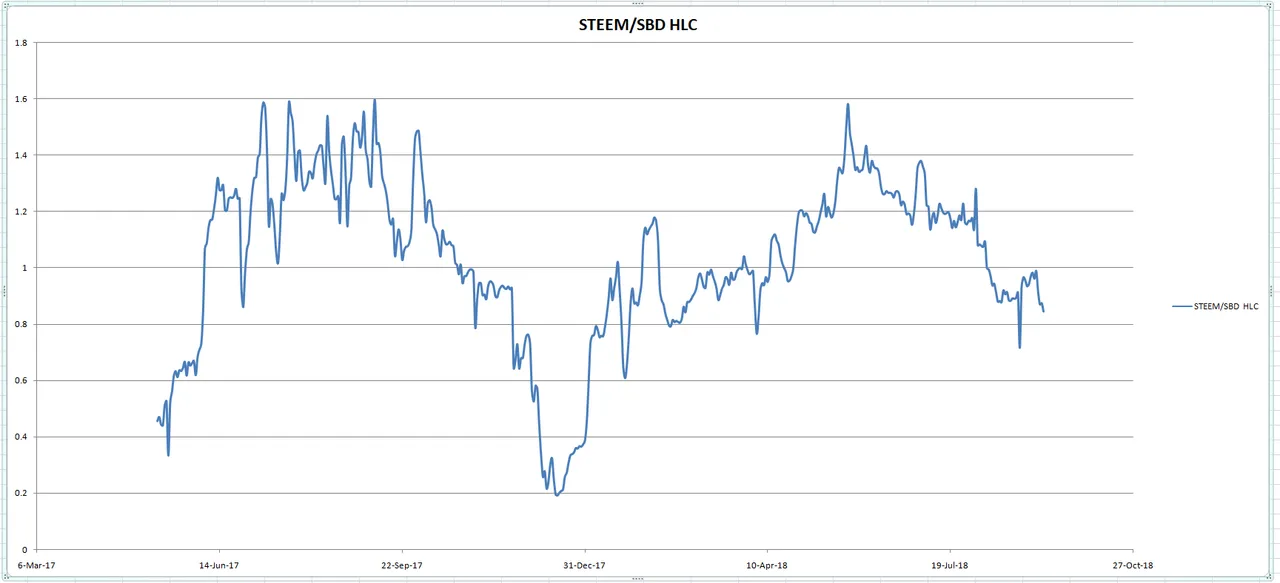
Task: Select the 0 y-axis label
Action: (25, 549)
